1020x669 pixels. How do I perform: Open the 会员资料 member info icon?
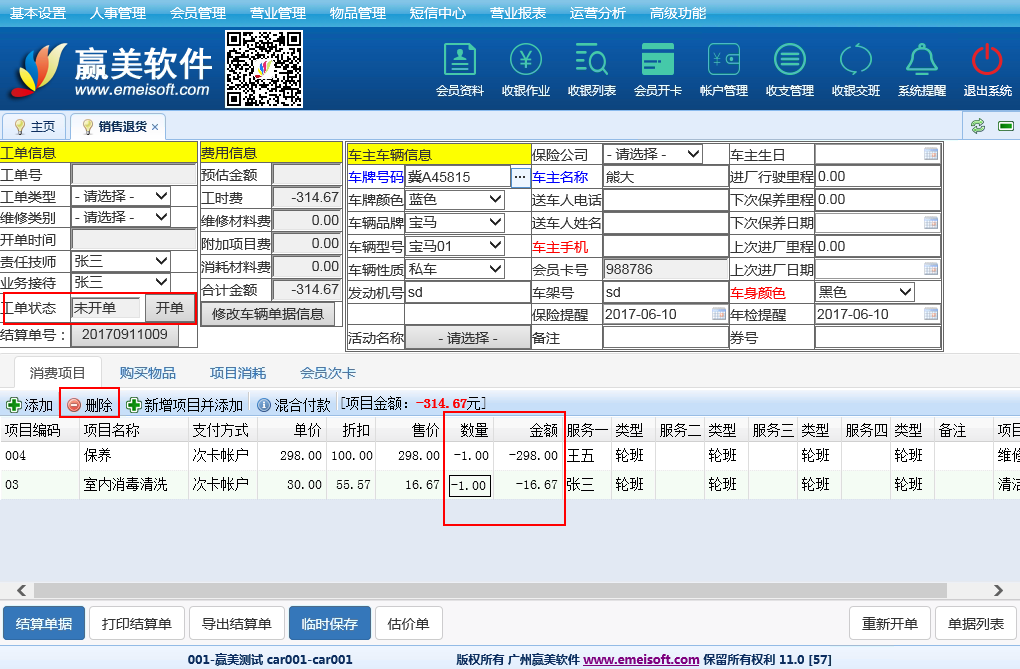coord(460,69)
